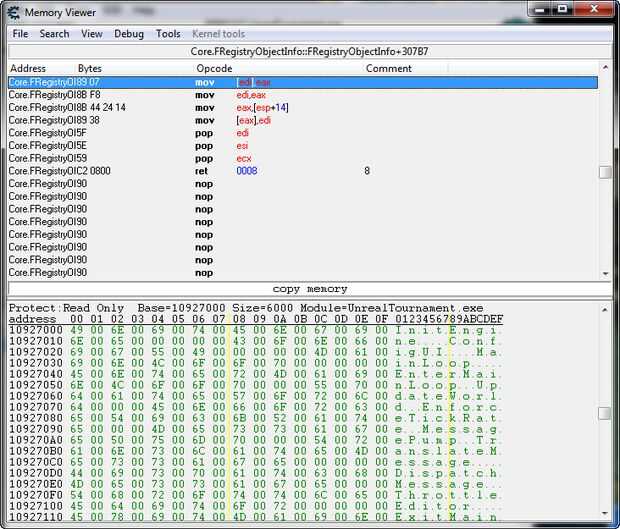Open the Kernel tools menu
Viewport: 620px width, 529px height.
218,34
